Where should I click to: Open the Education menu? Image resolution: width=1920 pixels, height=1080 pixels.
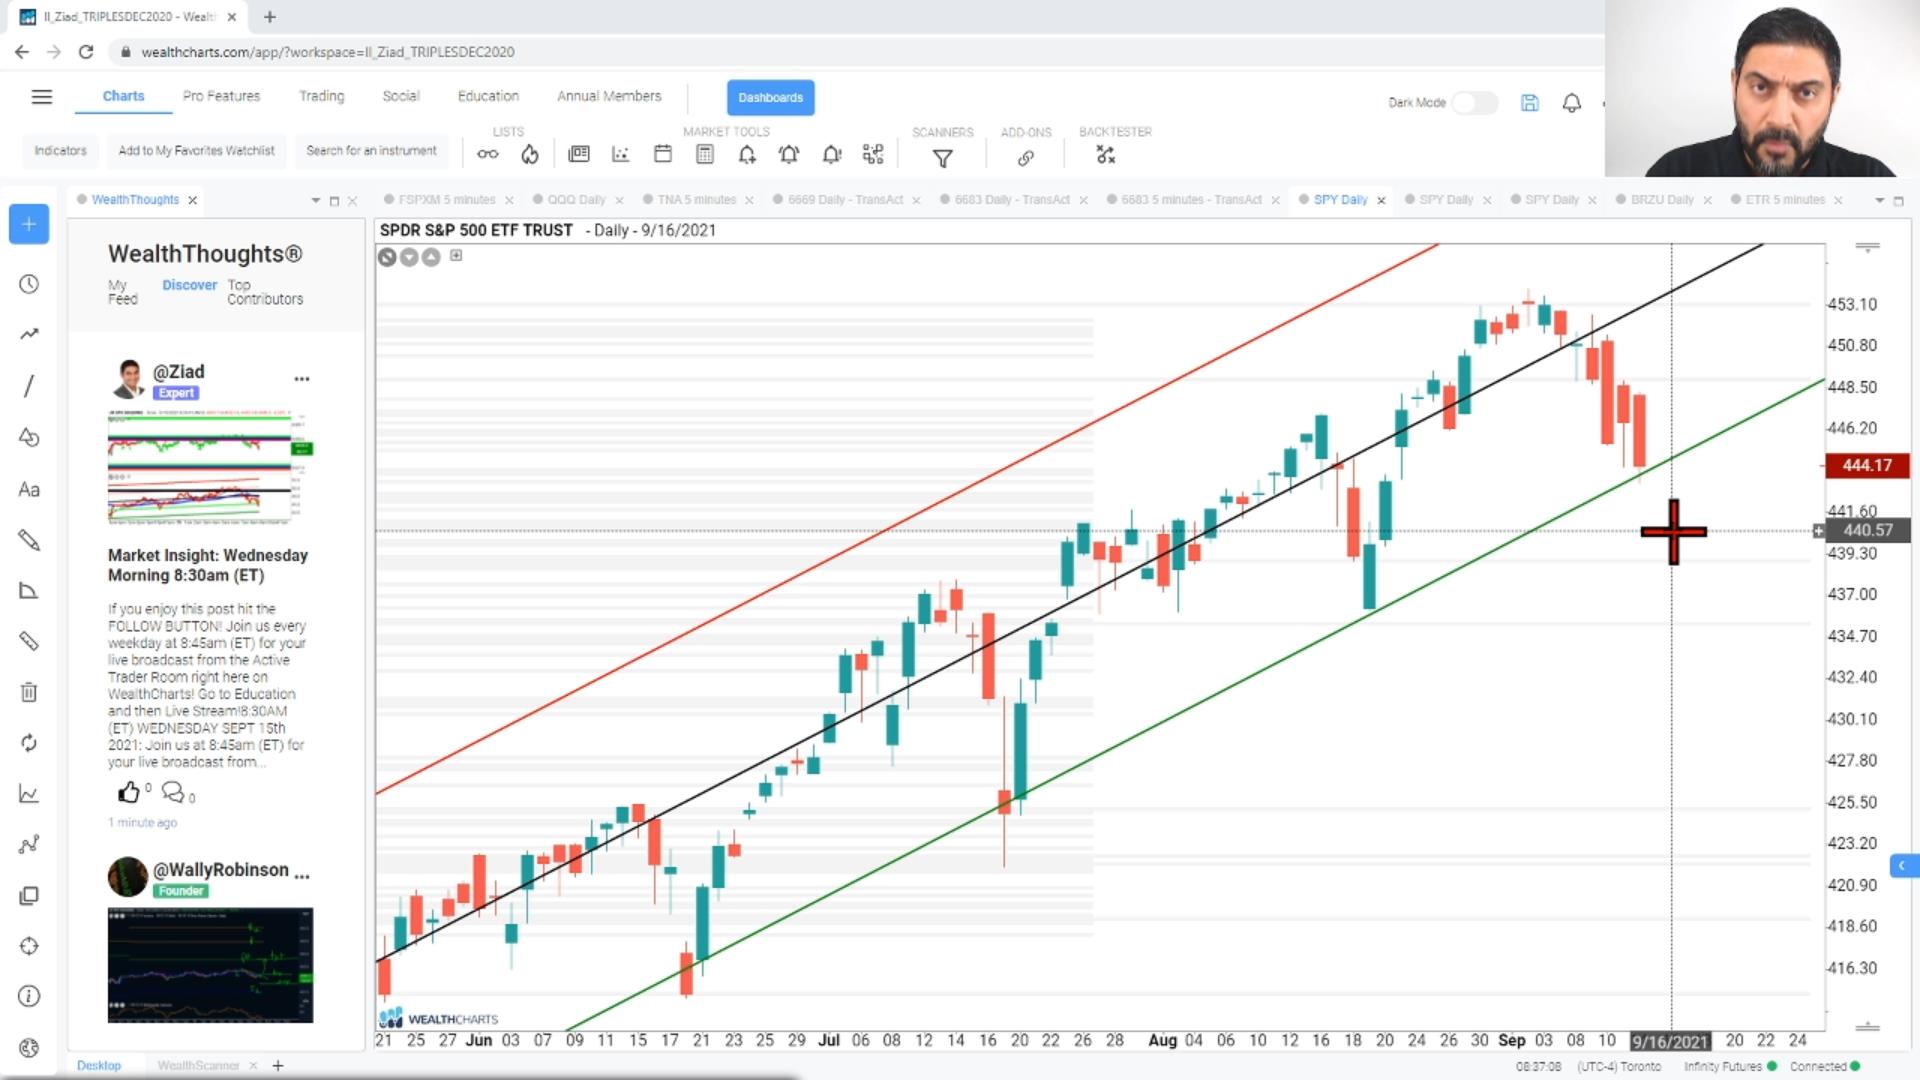click(488, 96)
